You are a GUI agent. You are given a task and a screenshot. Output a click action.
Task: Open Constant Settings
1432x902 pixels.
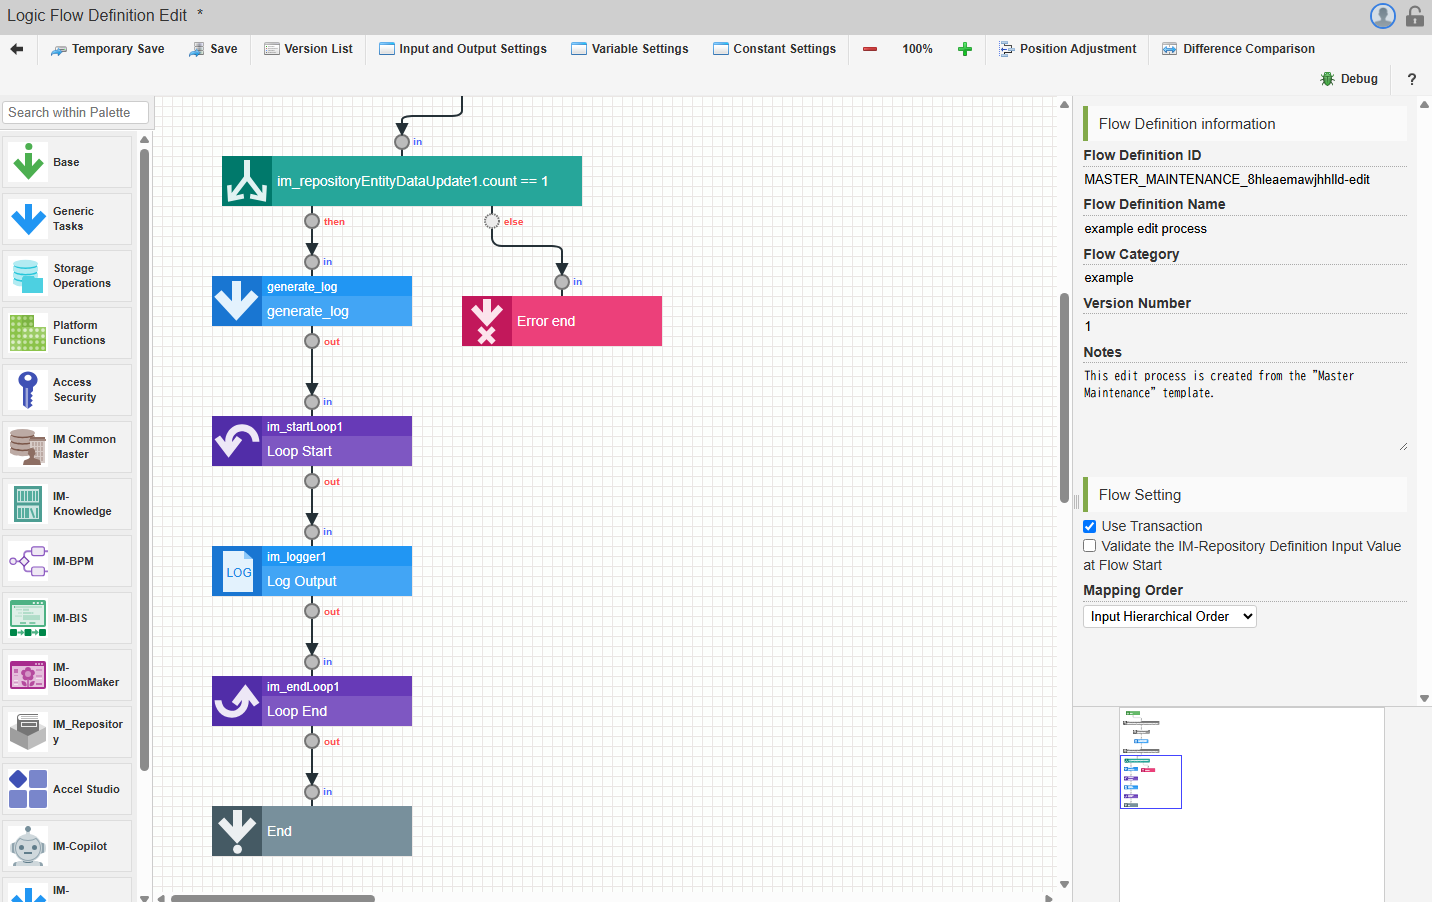point(774,49)
